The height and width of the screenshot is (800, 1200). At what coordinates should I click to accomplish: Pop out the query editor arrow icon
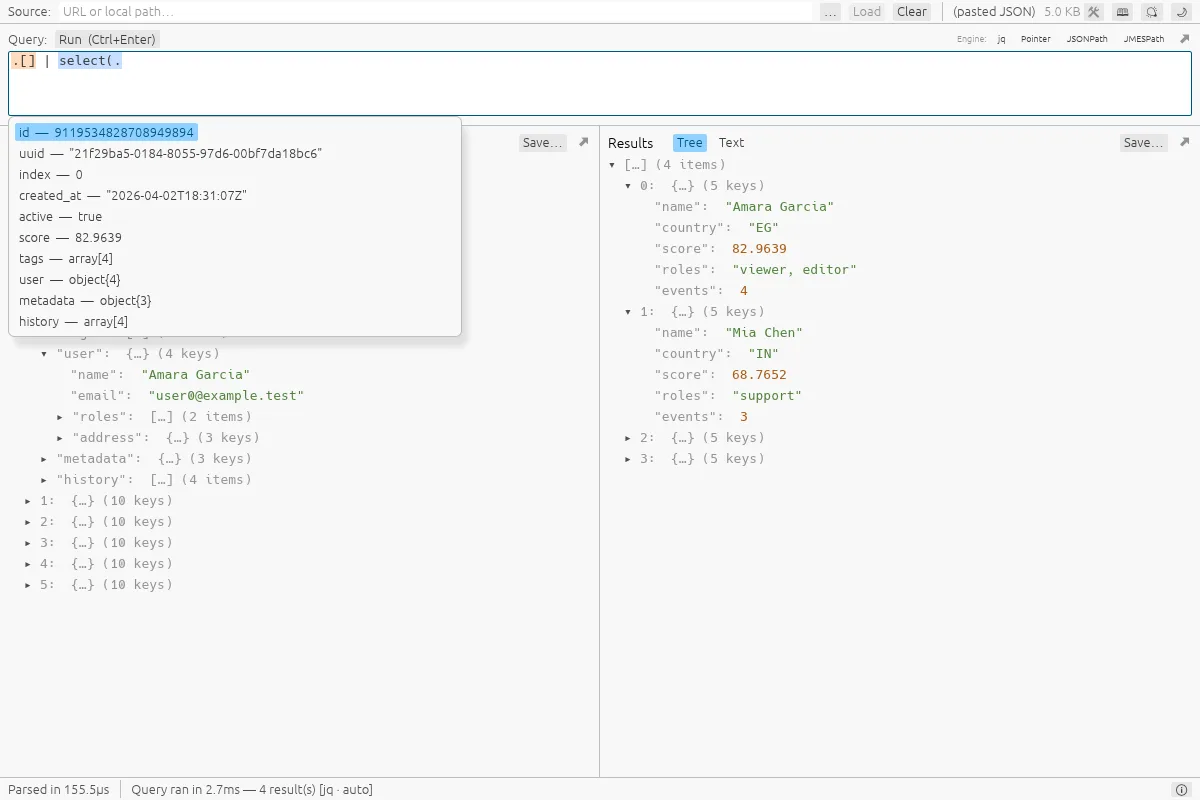coord(1185,39)
